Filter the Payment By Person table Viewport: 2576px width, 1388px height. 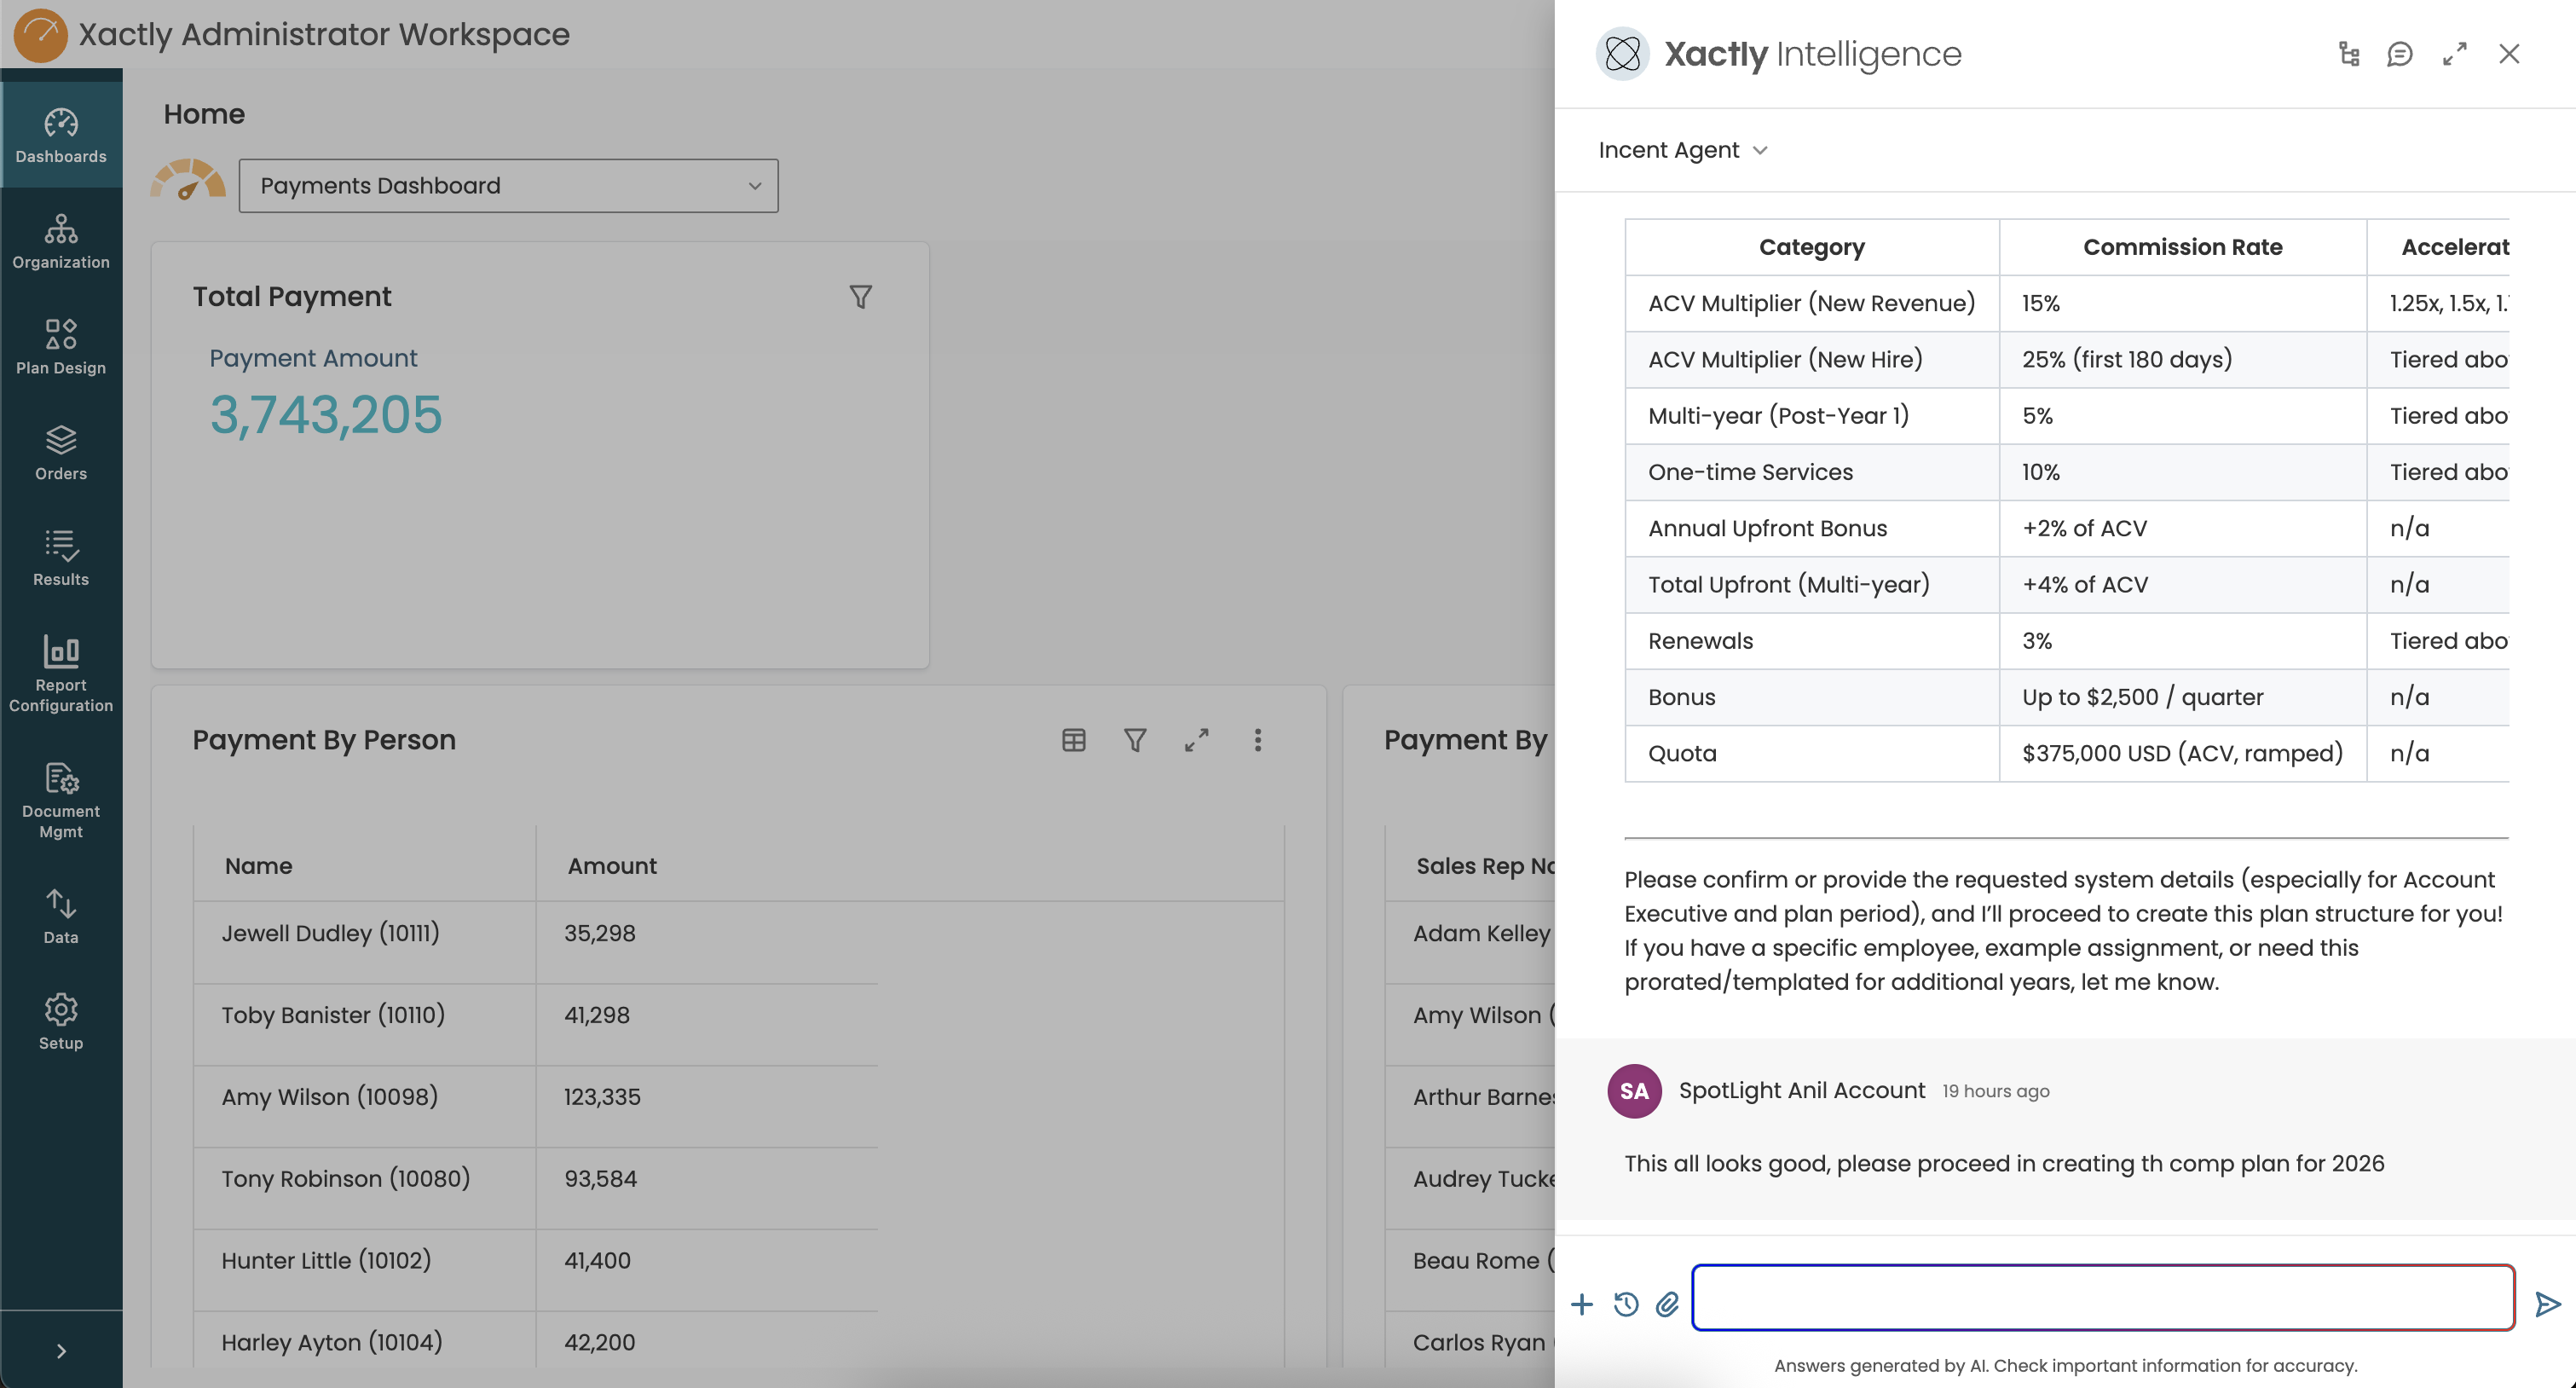point(1134,740)
